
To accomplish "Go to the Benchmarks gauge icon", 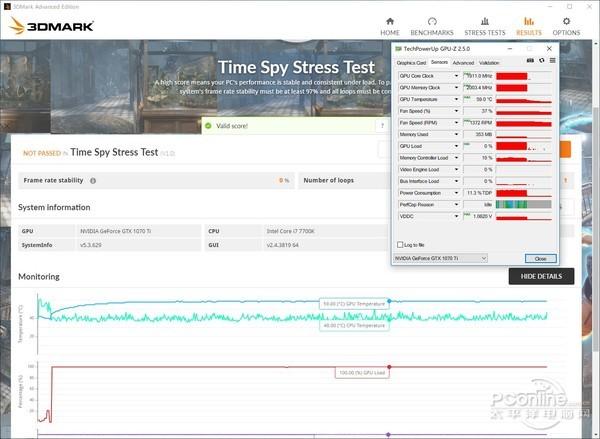I will click(x=432, y=21).
